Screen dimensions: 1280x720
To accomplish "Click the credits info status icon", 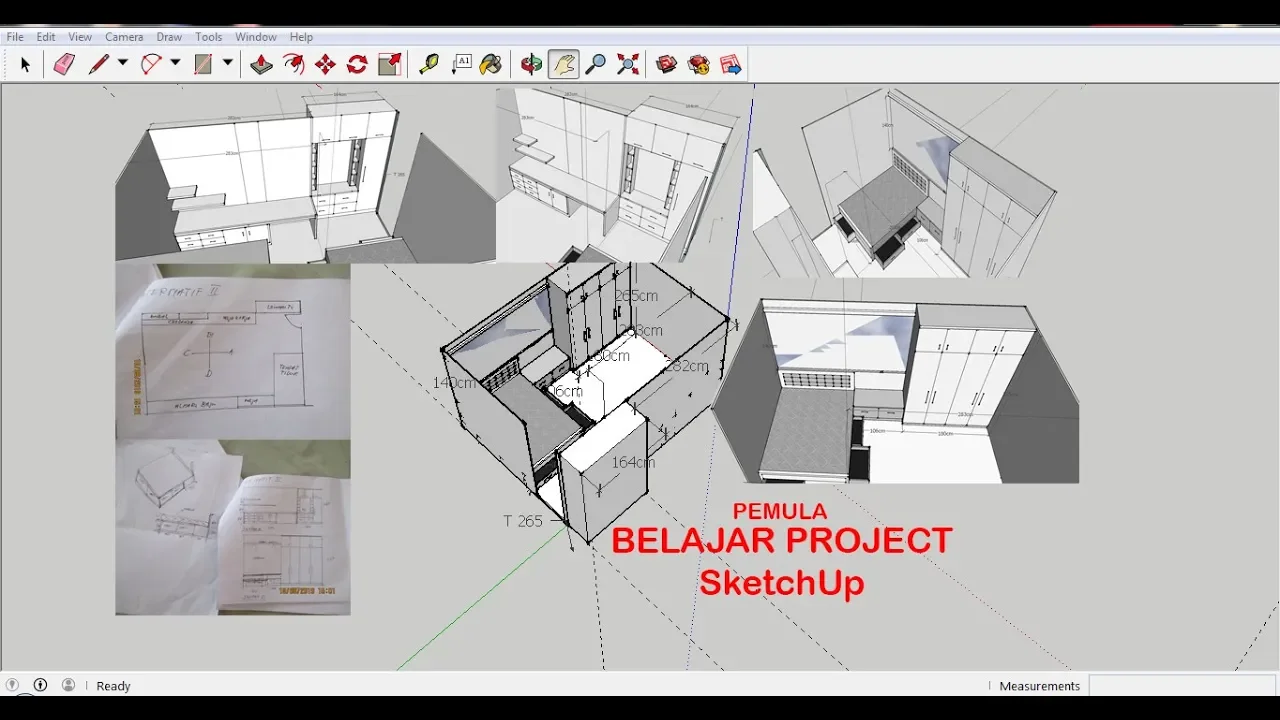I will 40,685.
